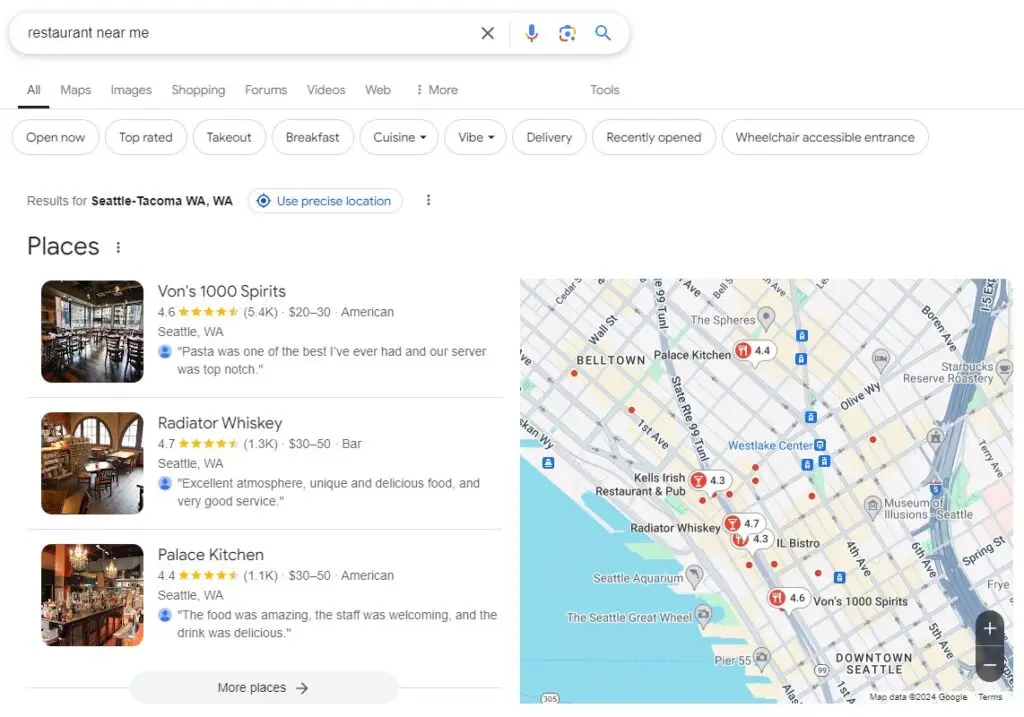Toggle the Open now filter chip
Screen dimensions: 1024x717
(56, 137)
